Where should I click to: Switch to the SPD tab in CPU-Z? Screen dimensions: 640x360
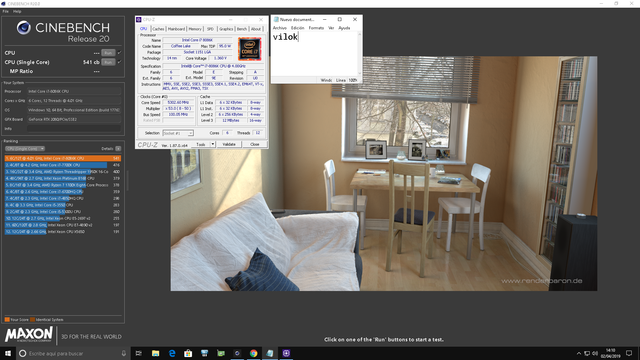coord(210,29)
